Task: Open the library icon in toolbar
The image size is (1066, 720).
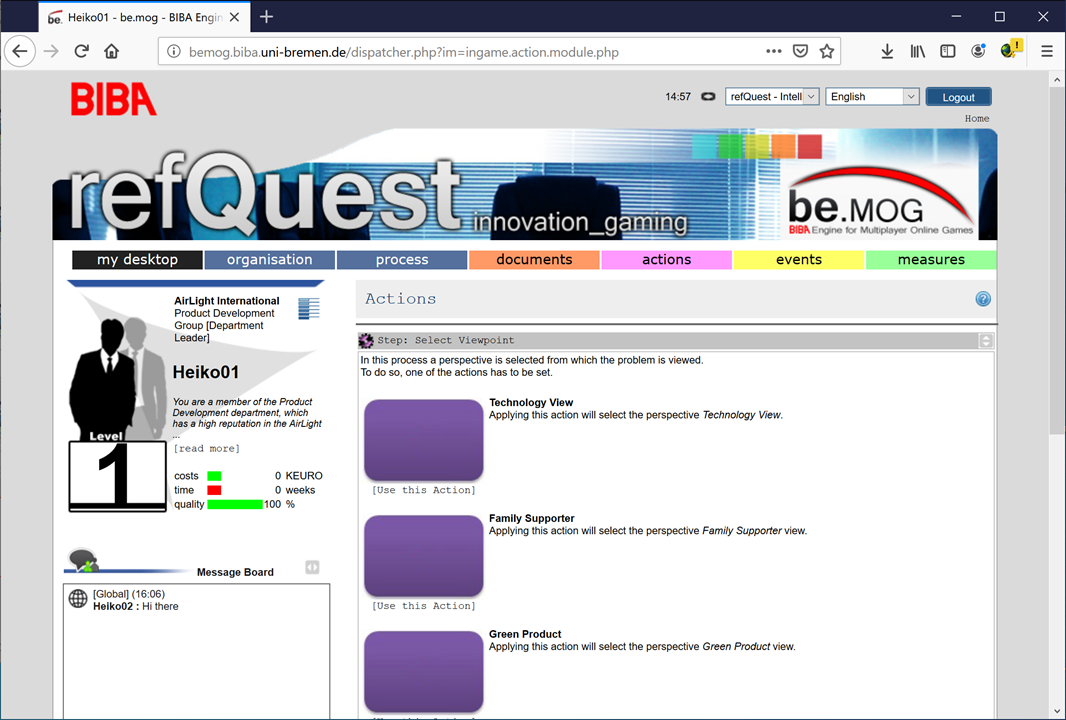Action: [x=918, y=51]
